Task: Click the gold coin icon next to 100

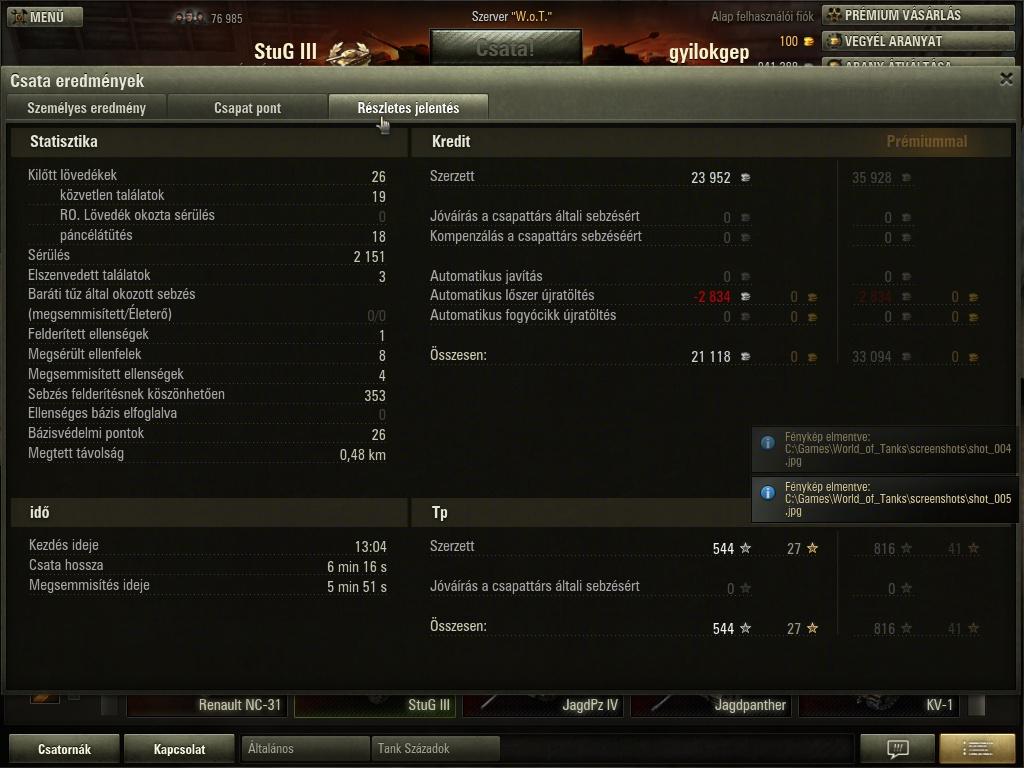Action: click(808, 42)
